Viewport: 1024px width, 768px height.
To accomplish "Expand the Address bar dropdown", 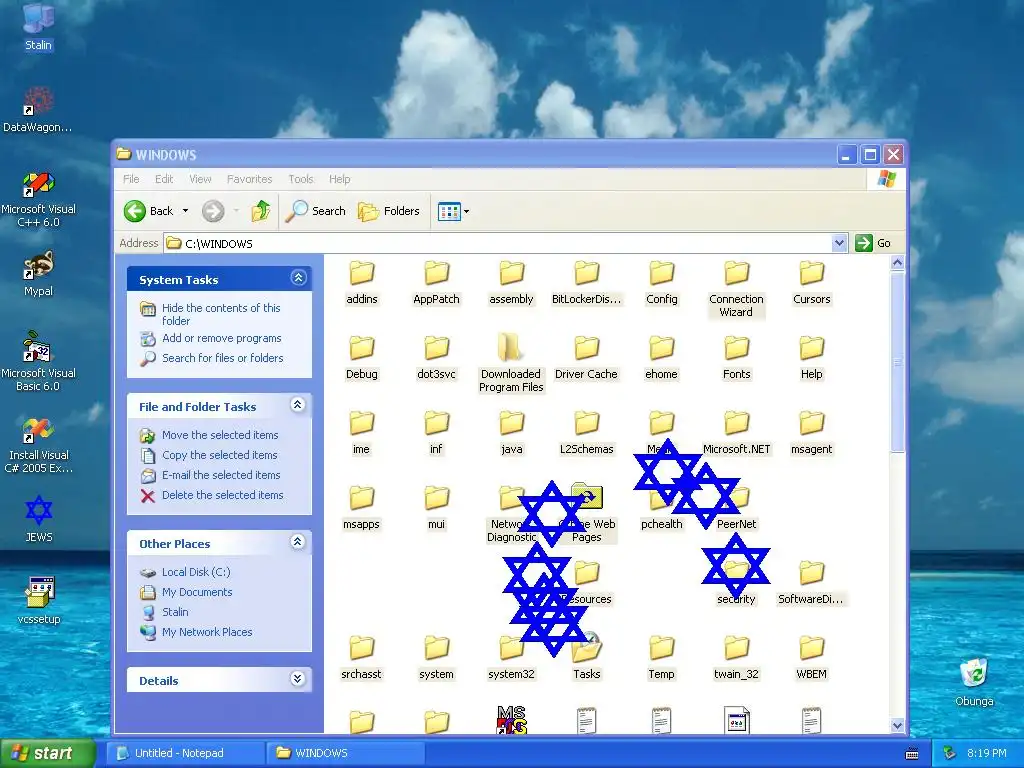I will tap(839, 243).
